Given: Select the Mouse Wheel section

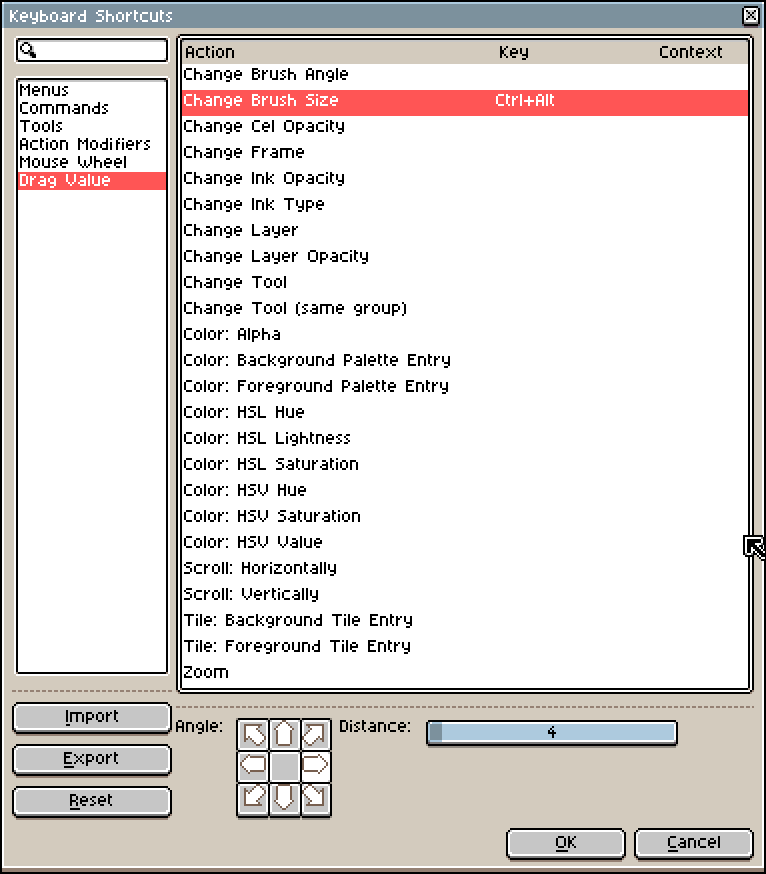Looking at the screenshot, I should pos(73,162).
